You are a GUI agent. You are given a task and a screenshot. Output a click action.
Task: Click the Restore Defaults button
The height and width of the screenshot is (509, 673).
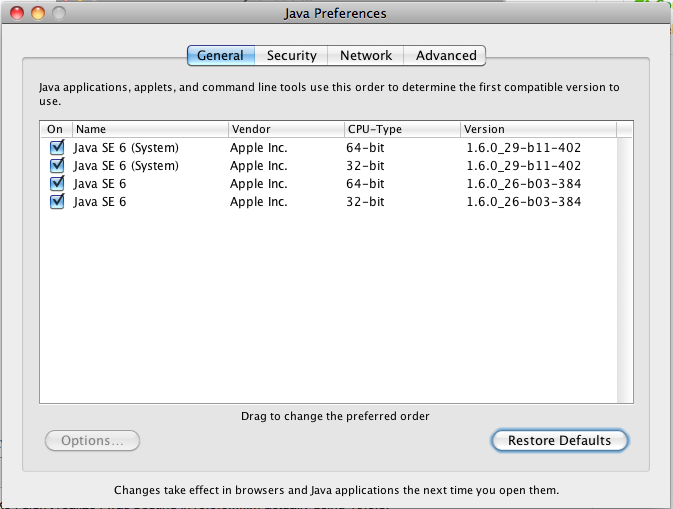(559, 441)
